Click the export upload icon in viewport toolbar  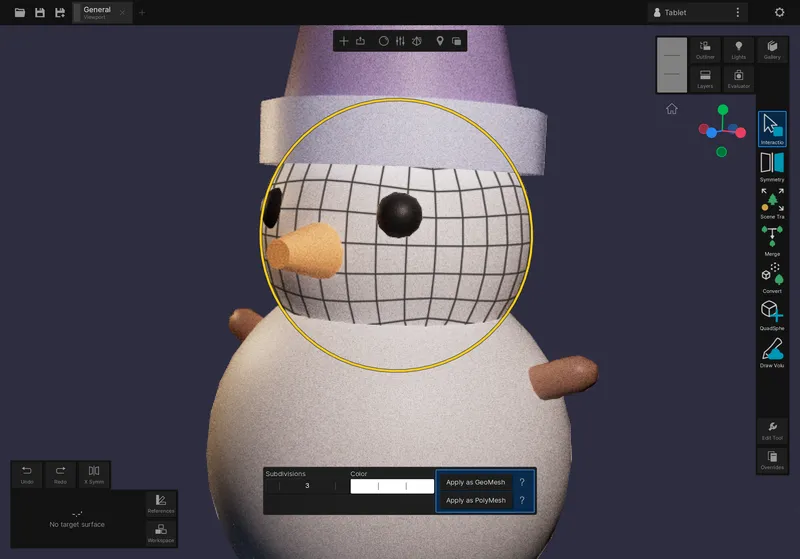tap(361, 41)
